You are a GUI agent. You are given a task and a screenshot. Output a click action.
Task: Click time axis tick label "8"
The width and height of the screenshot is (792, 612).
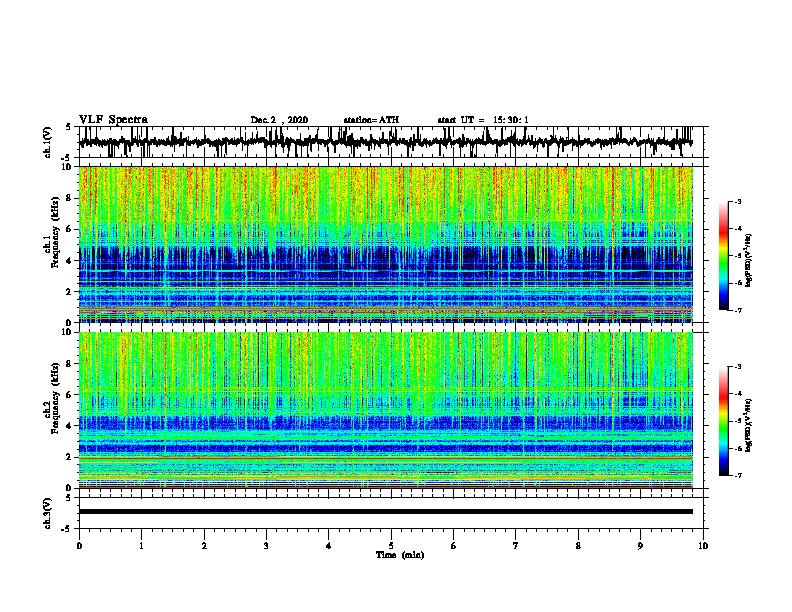click(x=578, y=546)
